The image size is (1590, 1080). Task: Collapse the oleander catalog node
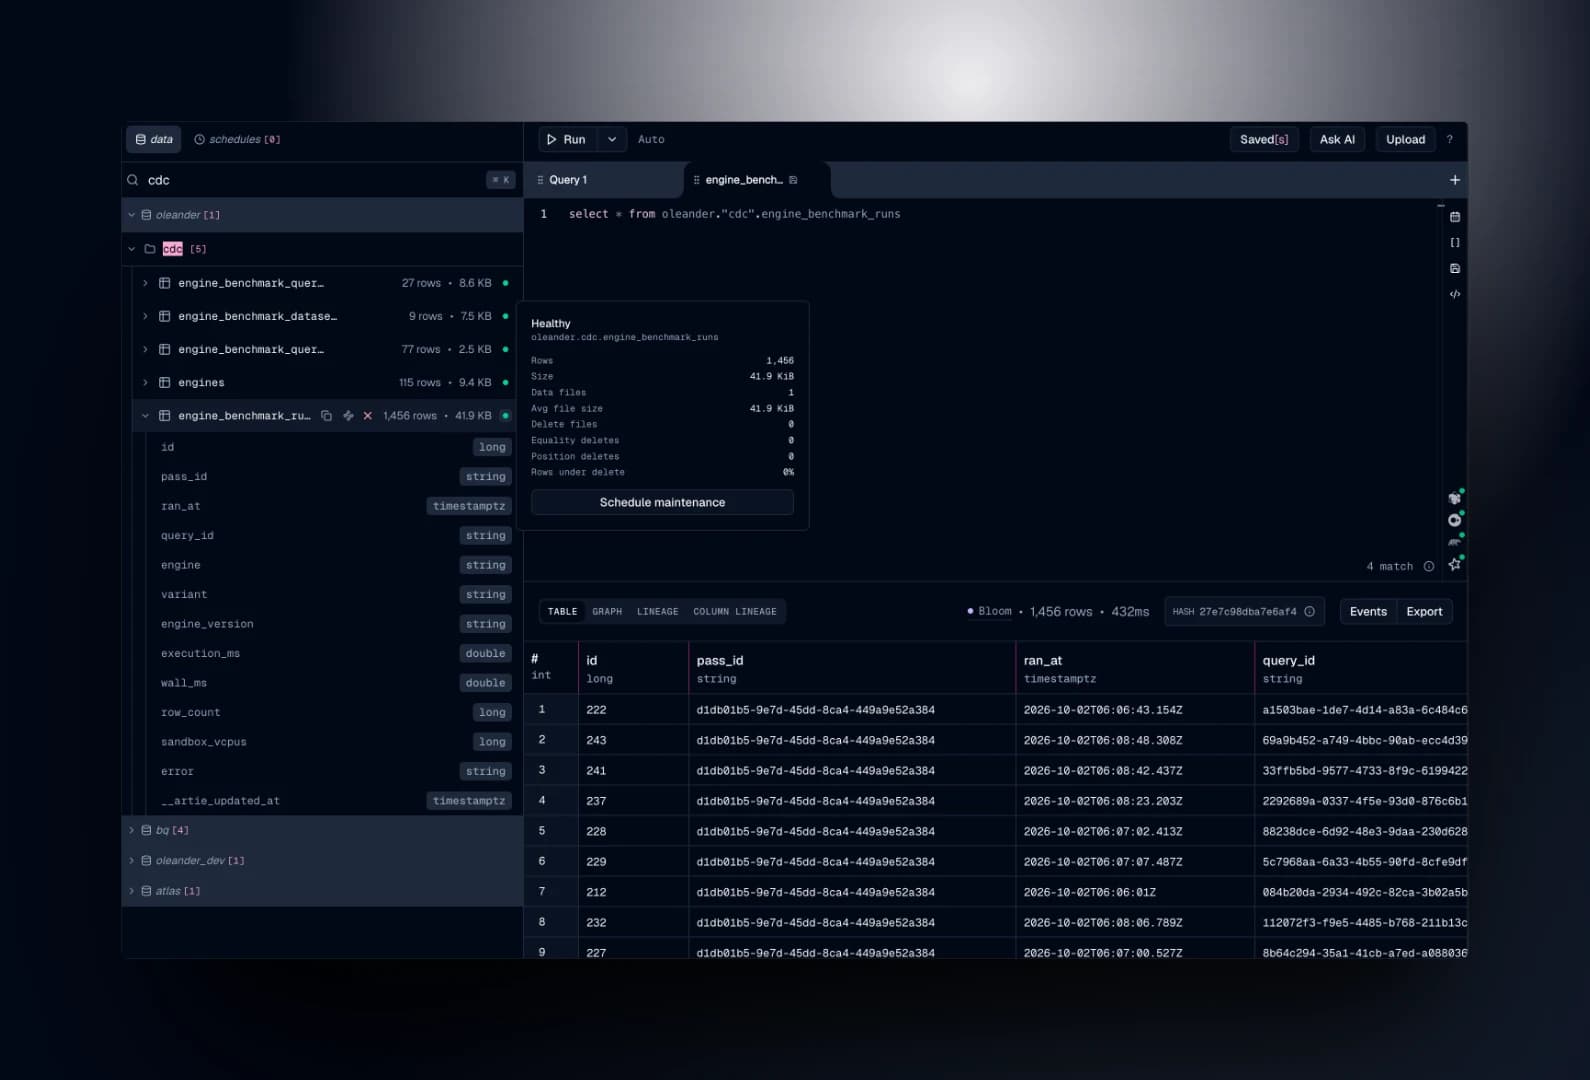pyautogui.click(x=131, y=215)
